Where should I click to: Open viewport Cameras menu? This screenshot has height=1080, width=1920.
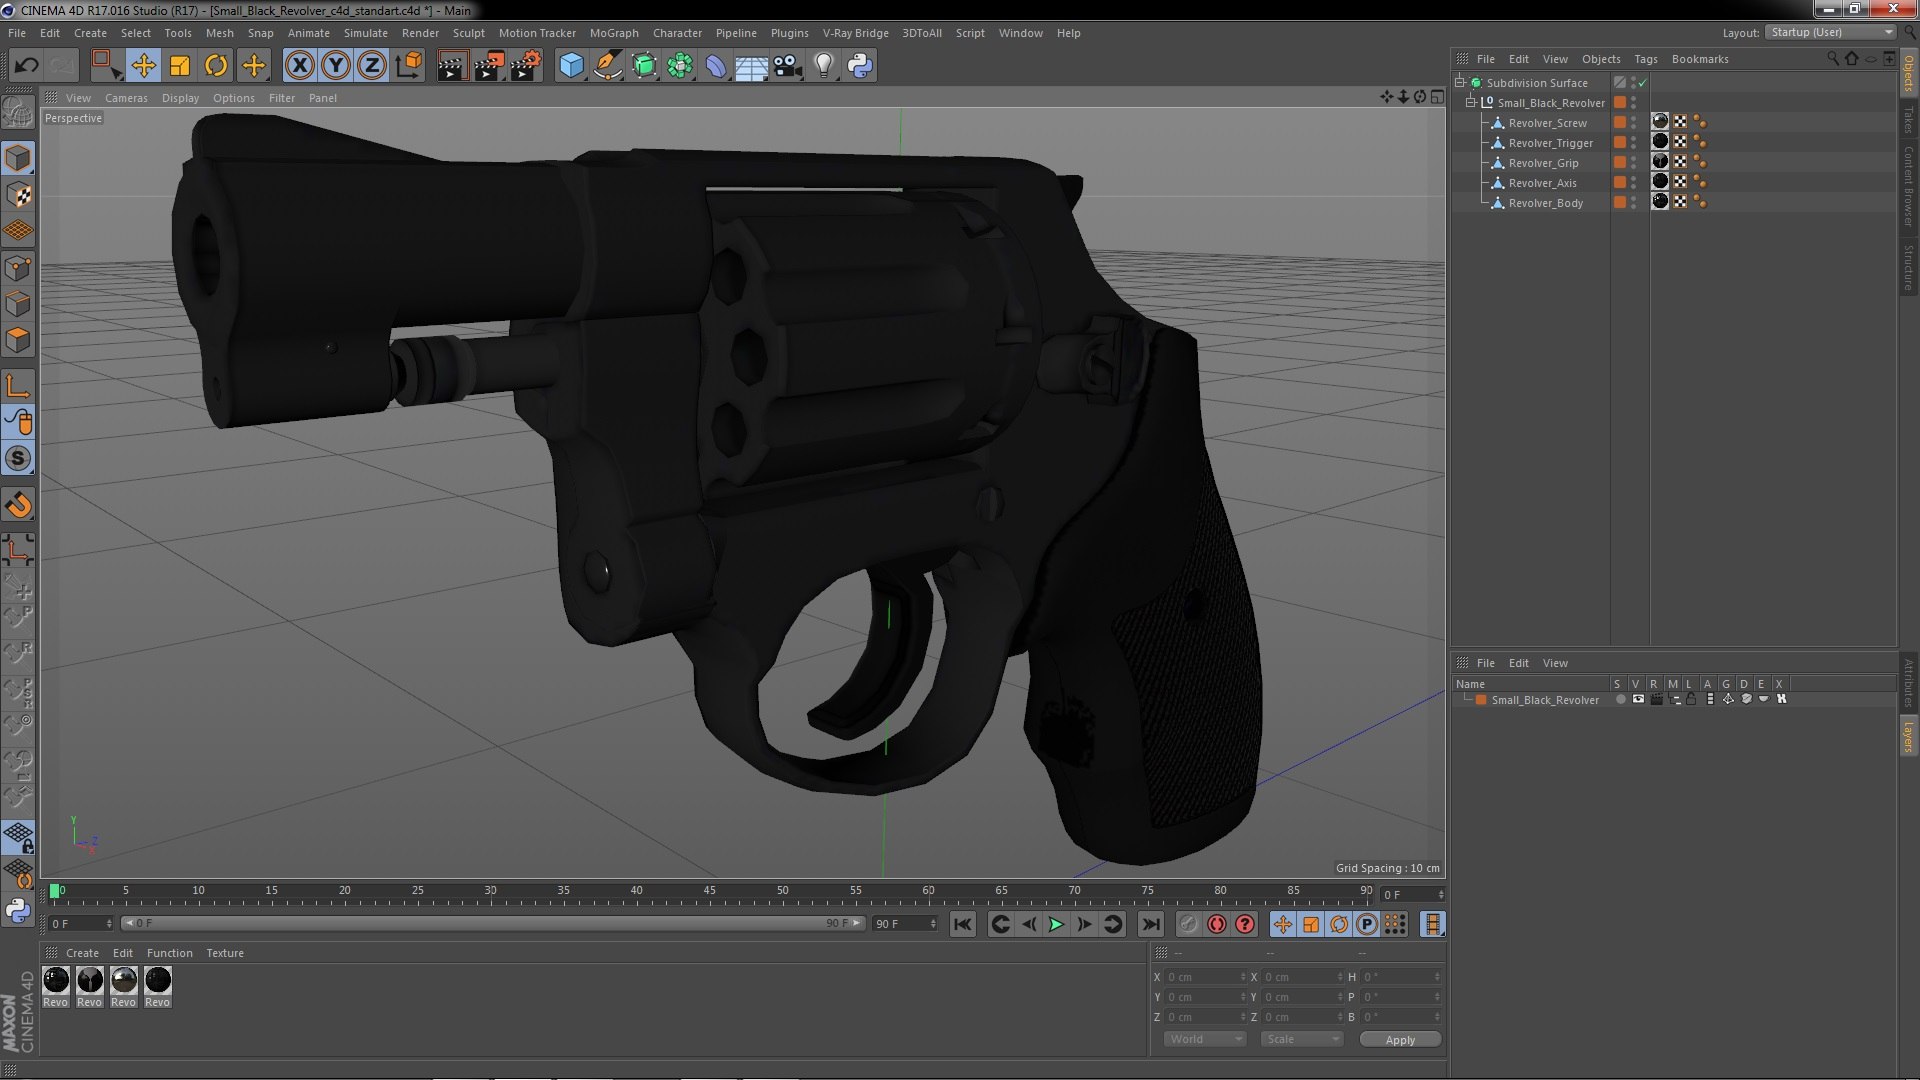tap(126, 98)
